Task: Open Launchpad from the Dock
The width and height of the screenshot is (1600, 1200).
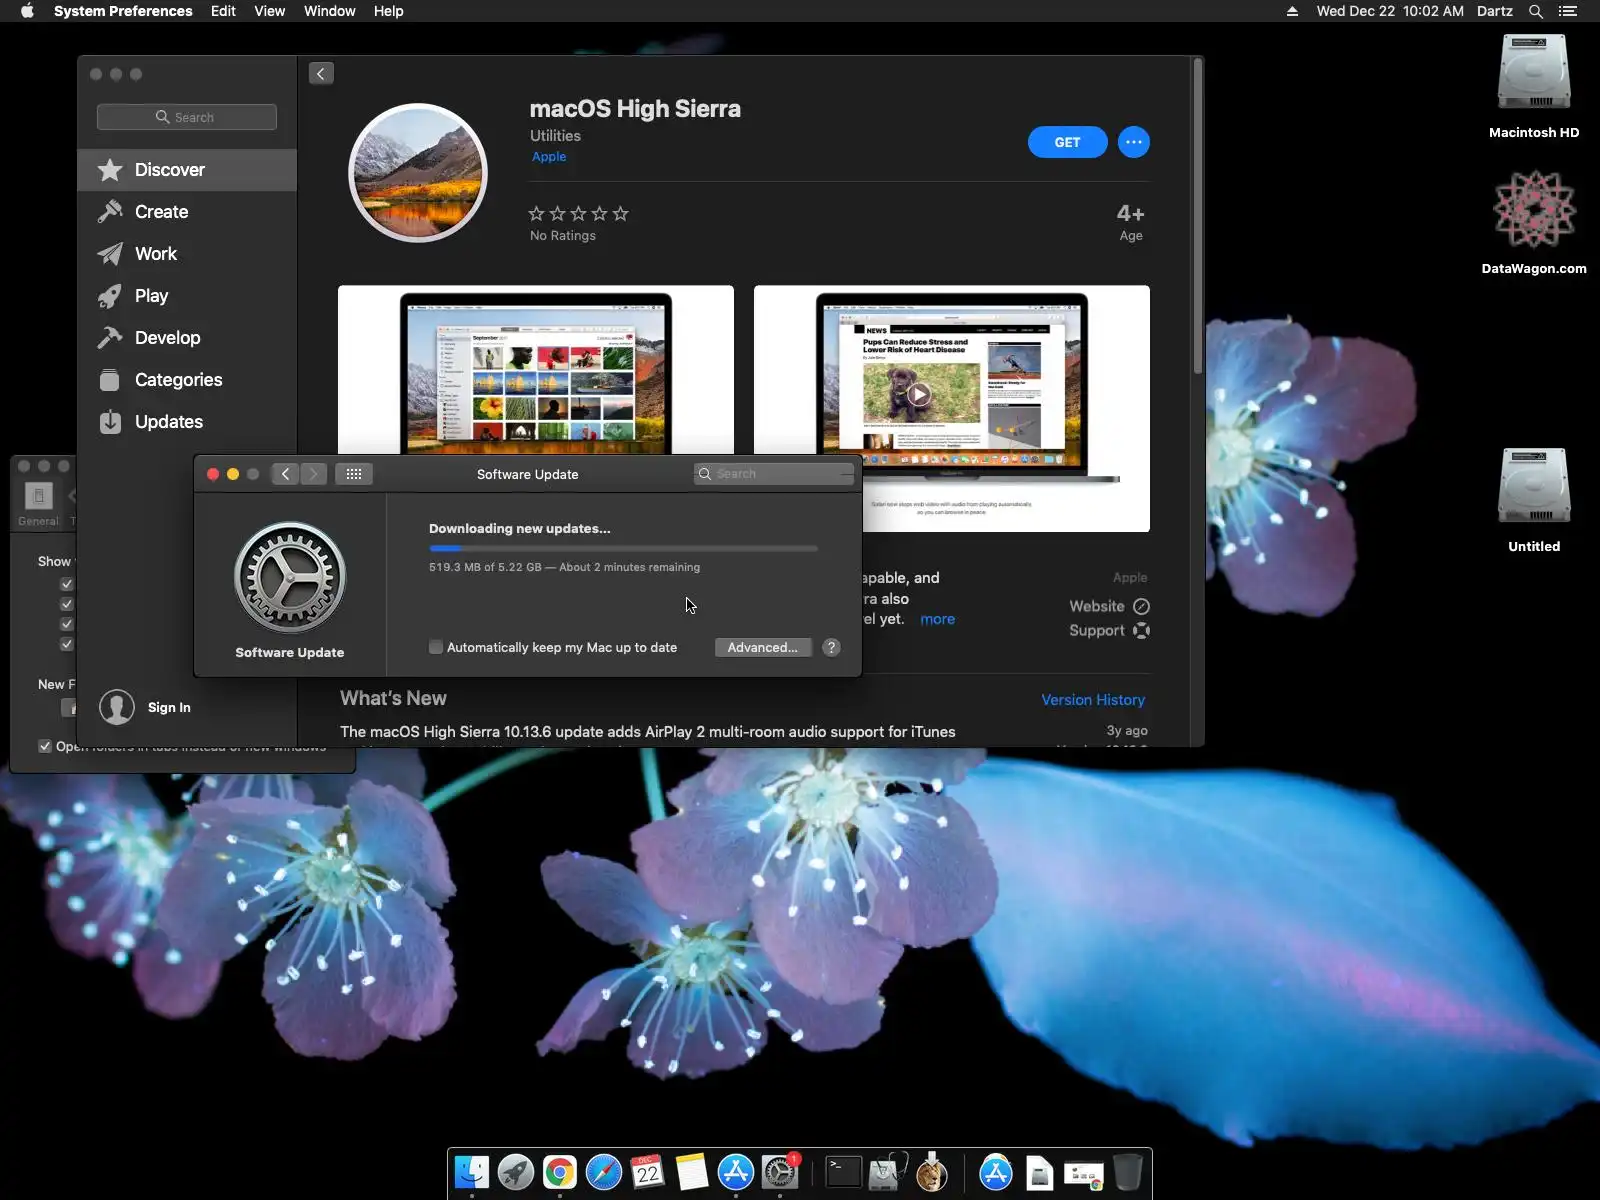Action: coord(516,1172)
